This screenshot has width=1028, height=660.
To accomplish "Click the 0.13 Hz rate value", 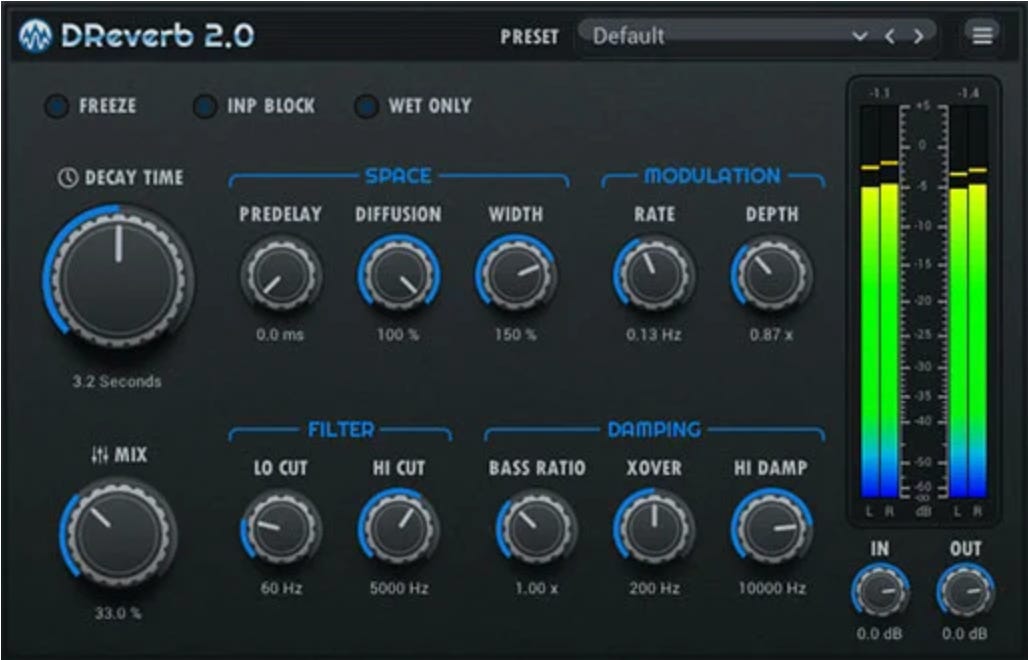I will (654, 334).
